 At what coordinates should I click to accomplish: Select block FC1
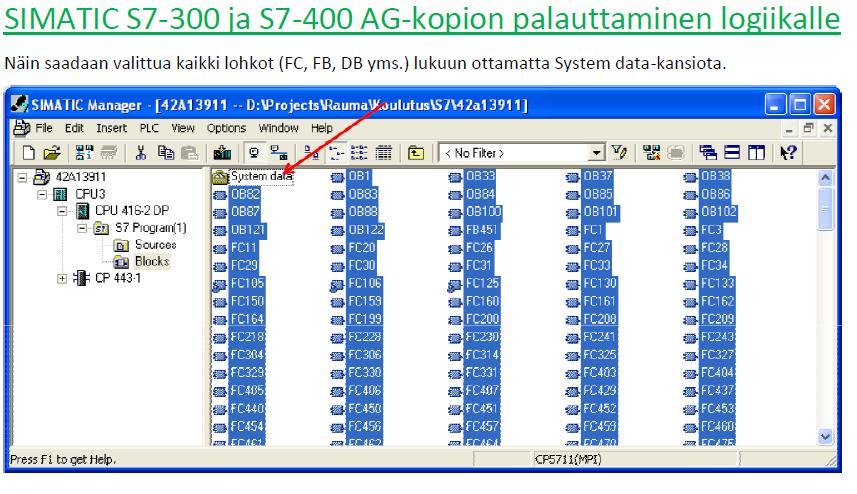tap(592, 230)
